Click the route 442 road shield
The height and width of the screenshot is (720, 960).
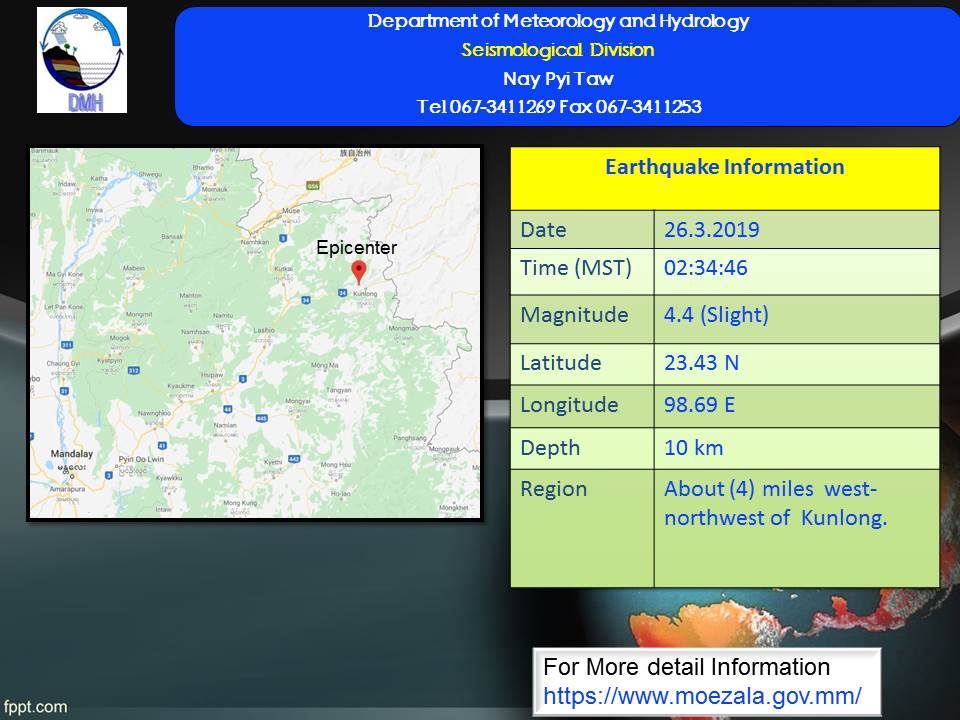click(x=294, y=458)
